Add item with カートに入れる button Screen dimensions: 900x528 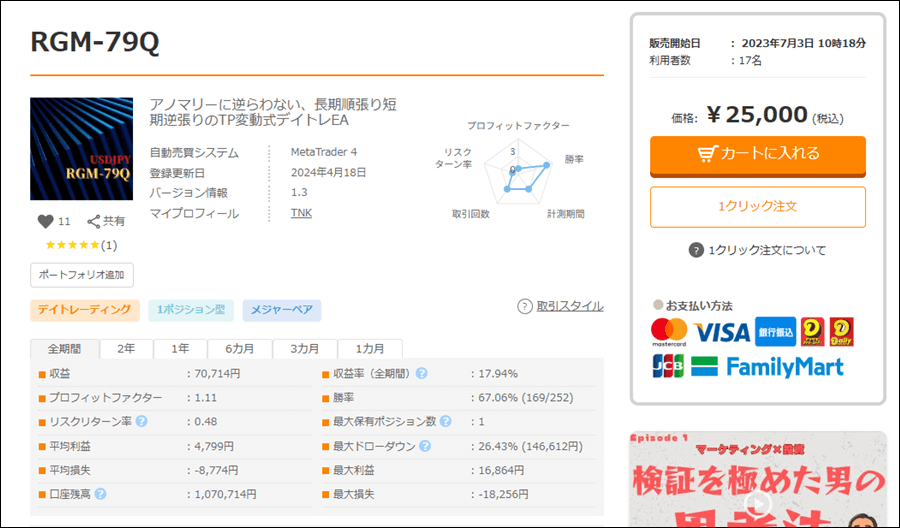click(757, 154)
